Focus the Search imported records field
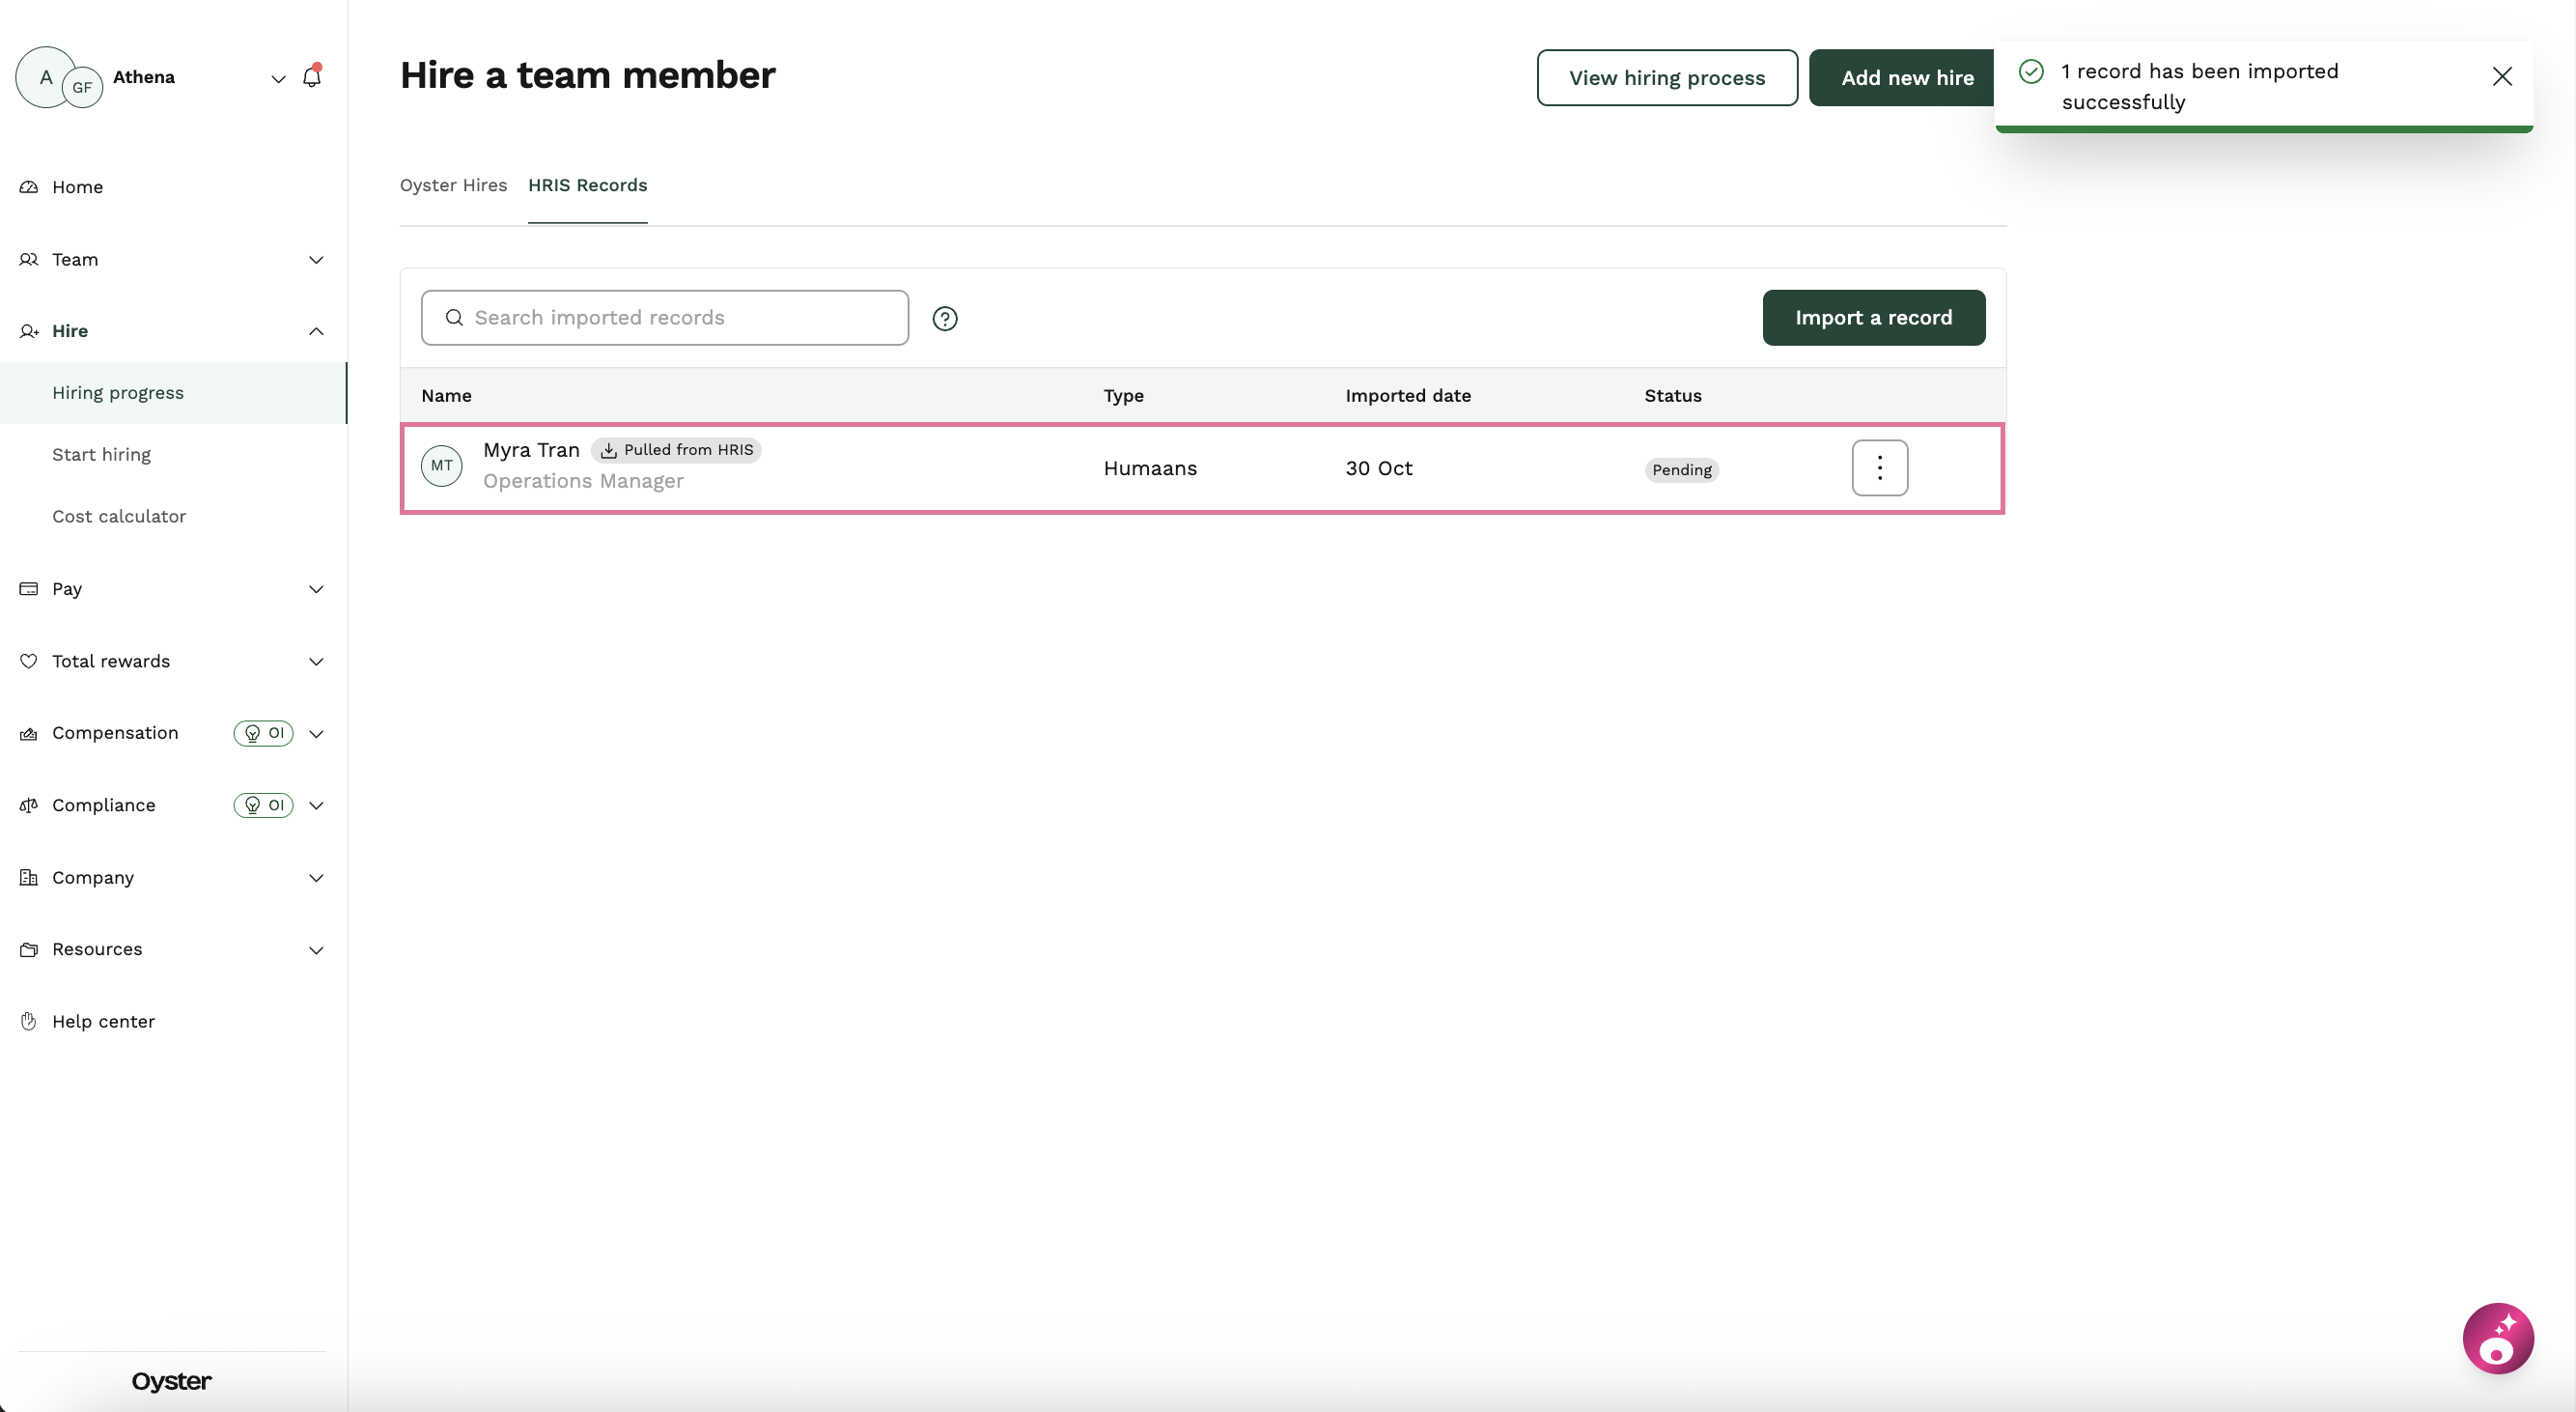Viewport: 2576px width, 1412px height. pos(664,318)
